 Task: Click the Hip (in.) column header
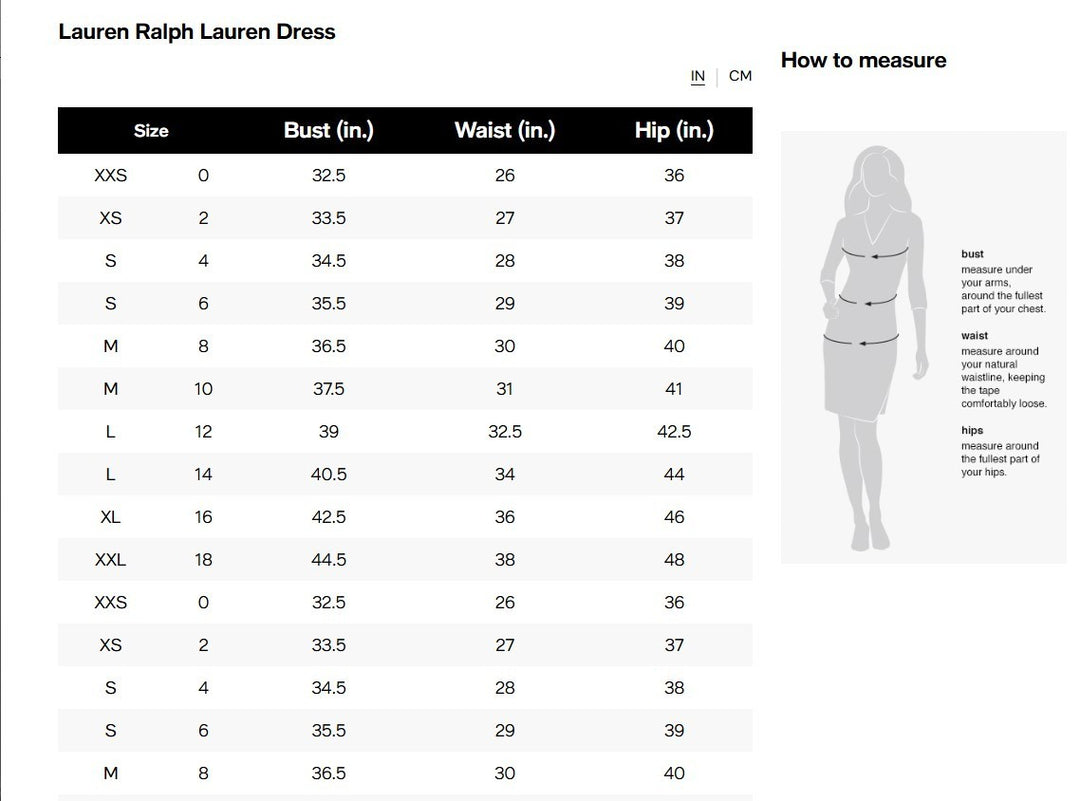point(674,130)
